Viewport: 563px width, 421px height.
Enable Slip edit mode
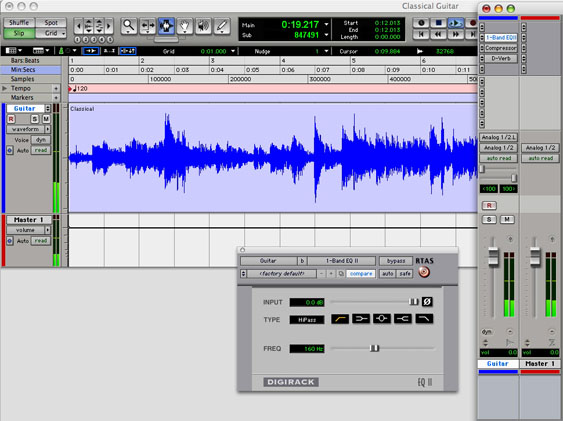click(x=19, y=33)
